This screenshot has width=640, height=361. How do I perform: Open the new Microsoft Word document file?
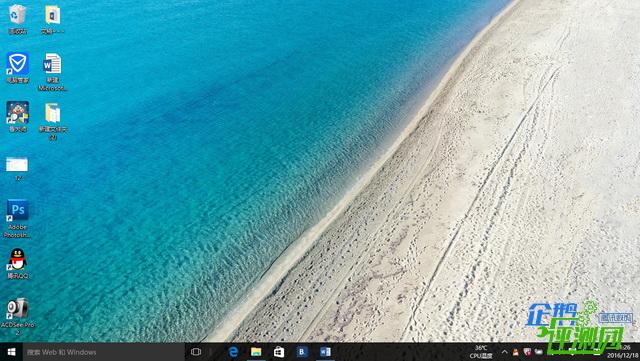tap(52, 71)
